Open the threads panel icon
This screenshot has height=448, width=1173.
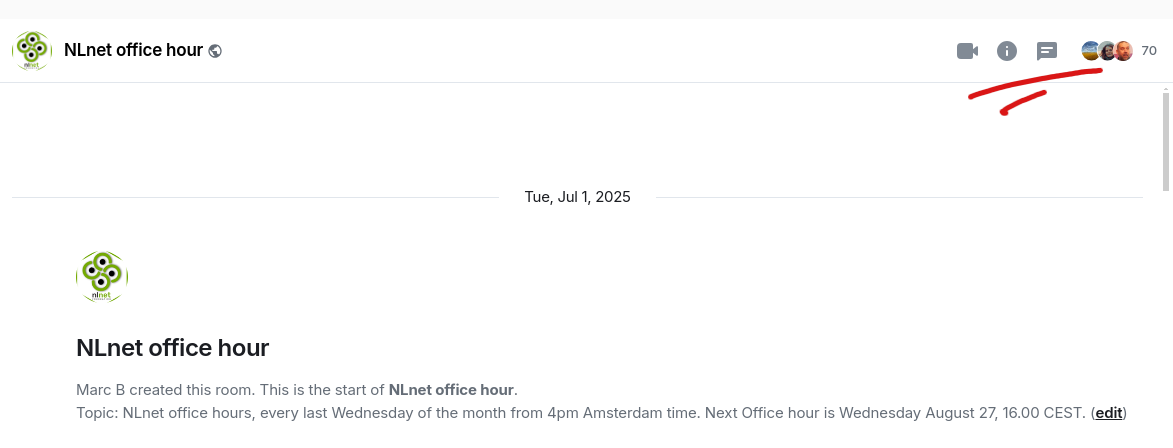[x=1047, y=51]
